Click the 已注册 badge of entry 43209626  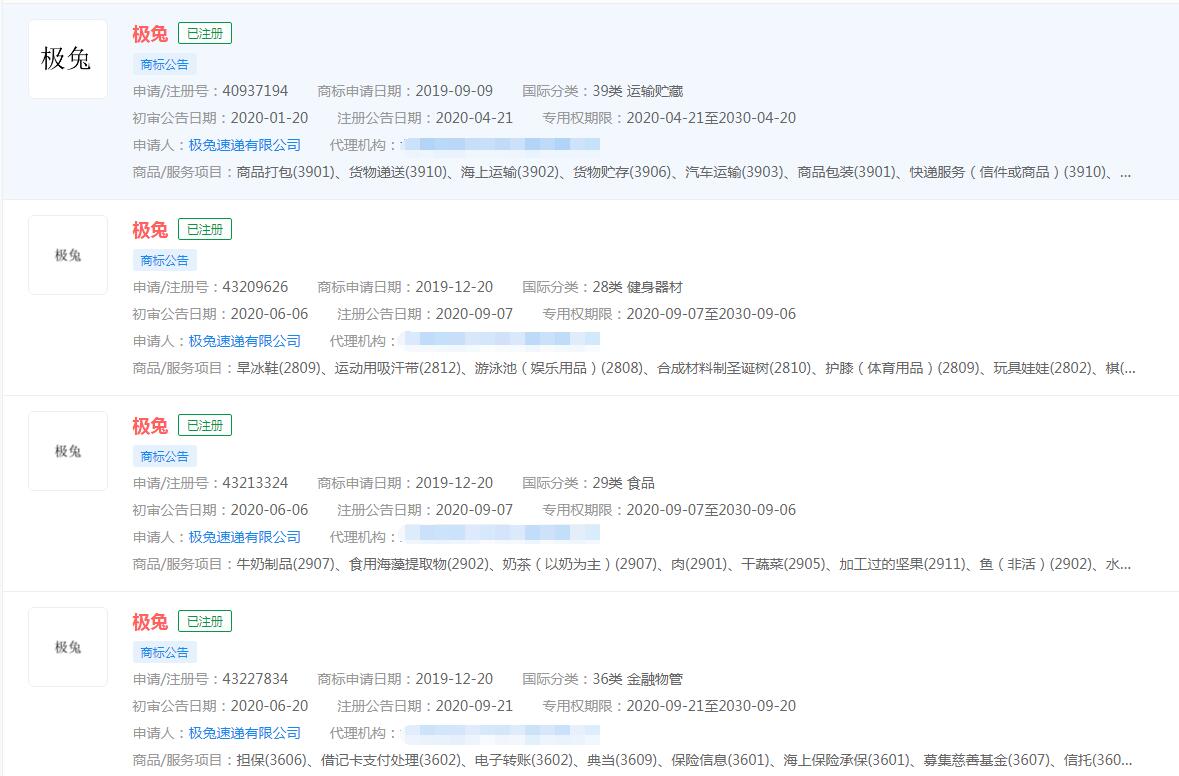click(x=205, y=229)
